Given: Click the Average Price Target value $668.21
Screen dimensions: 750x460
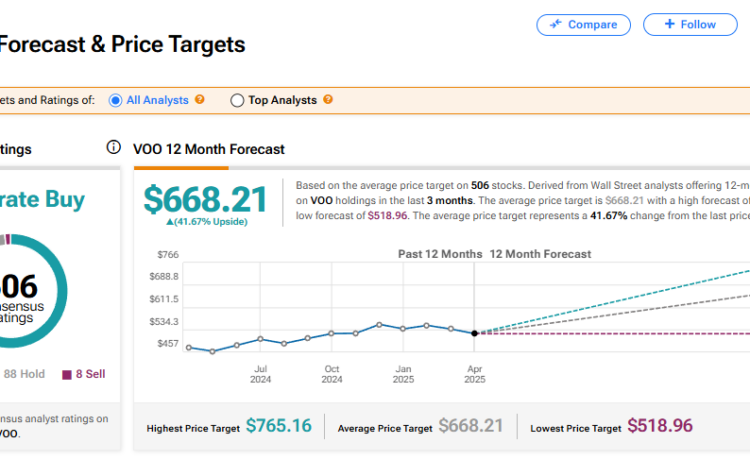Looking at the screenshot, I should 471,427.
